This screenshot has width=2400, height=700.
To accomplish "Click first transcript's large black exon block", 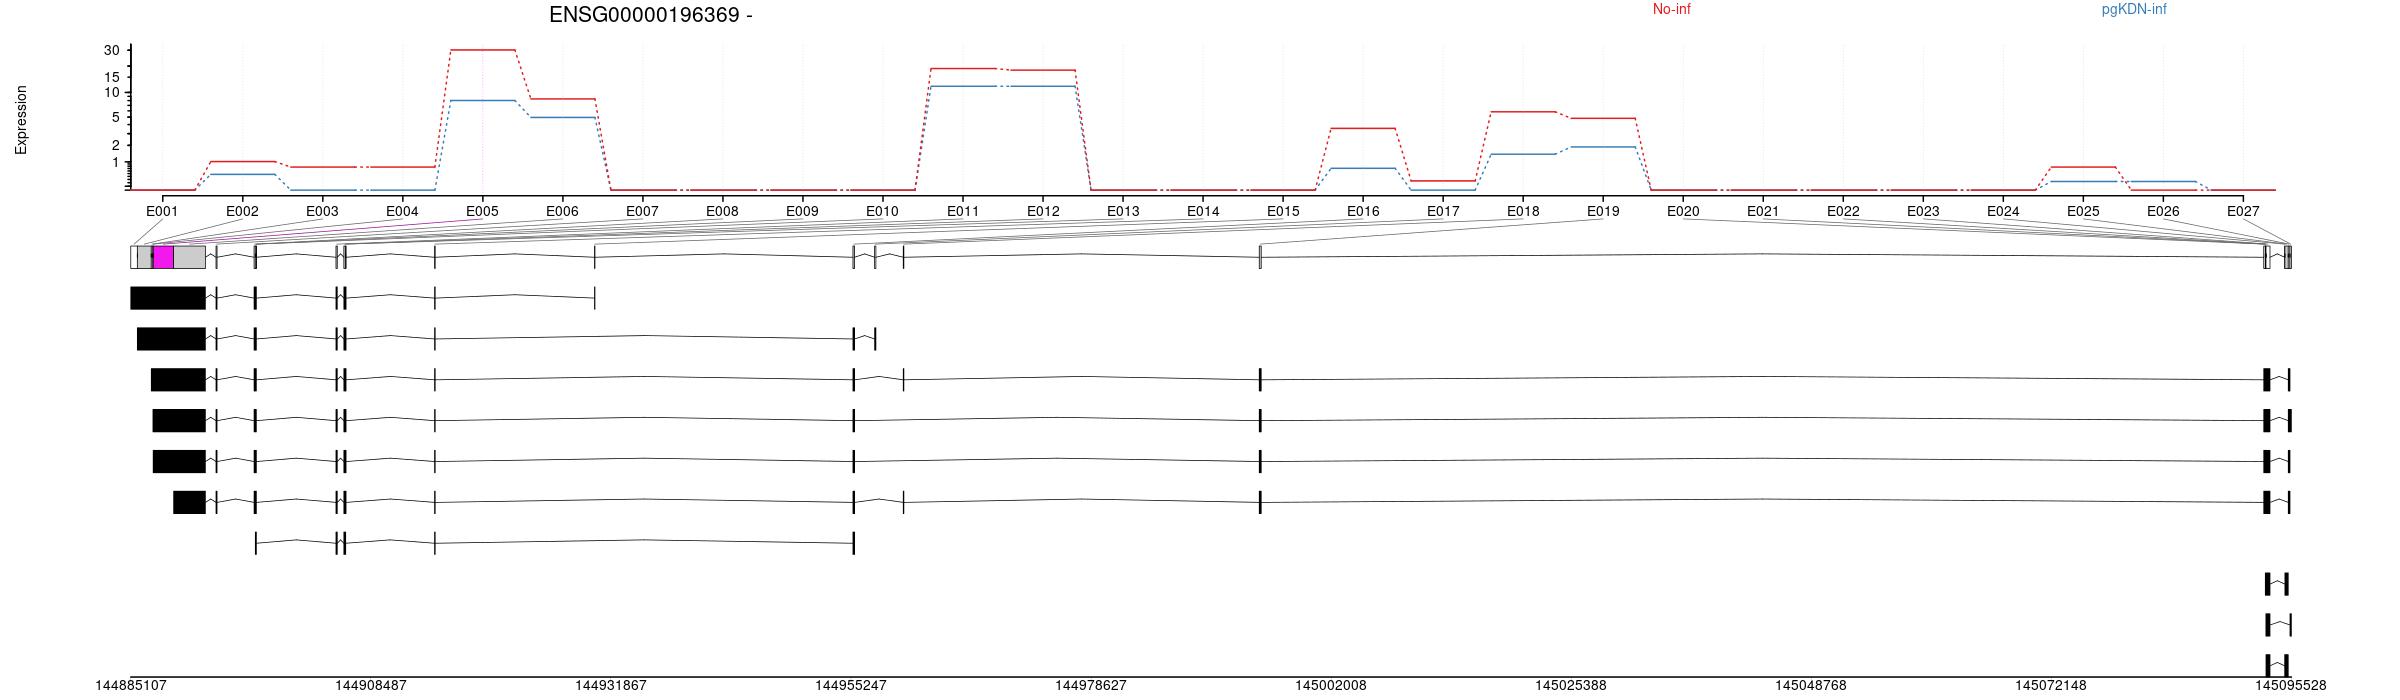I will coord(168,298).
